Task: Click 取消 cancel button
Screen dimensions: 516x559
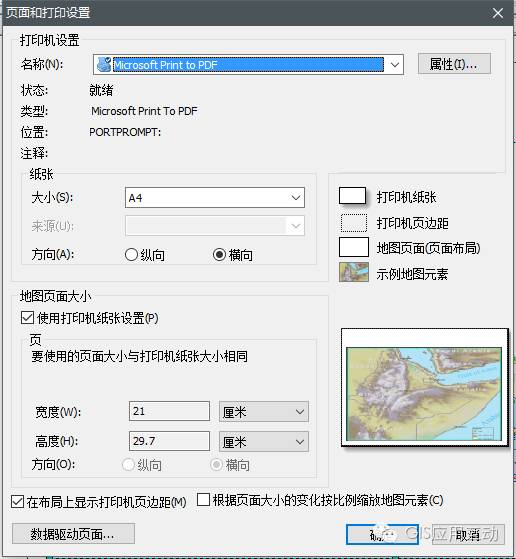Action: pos(468,534)
